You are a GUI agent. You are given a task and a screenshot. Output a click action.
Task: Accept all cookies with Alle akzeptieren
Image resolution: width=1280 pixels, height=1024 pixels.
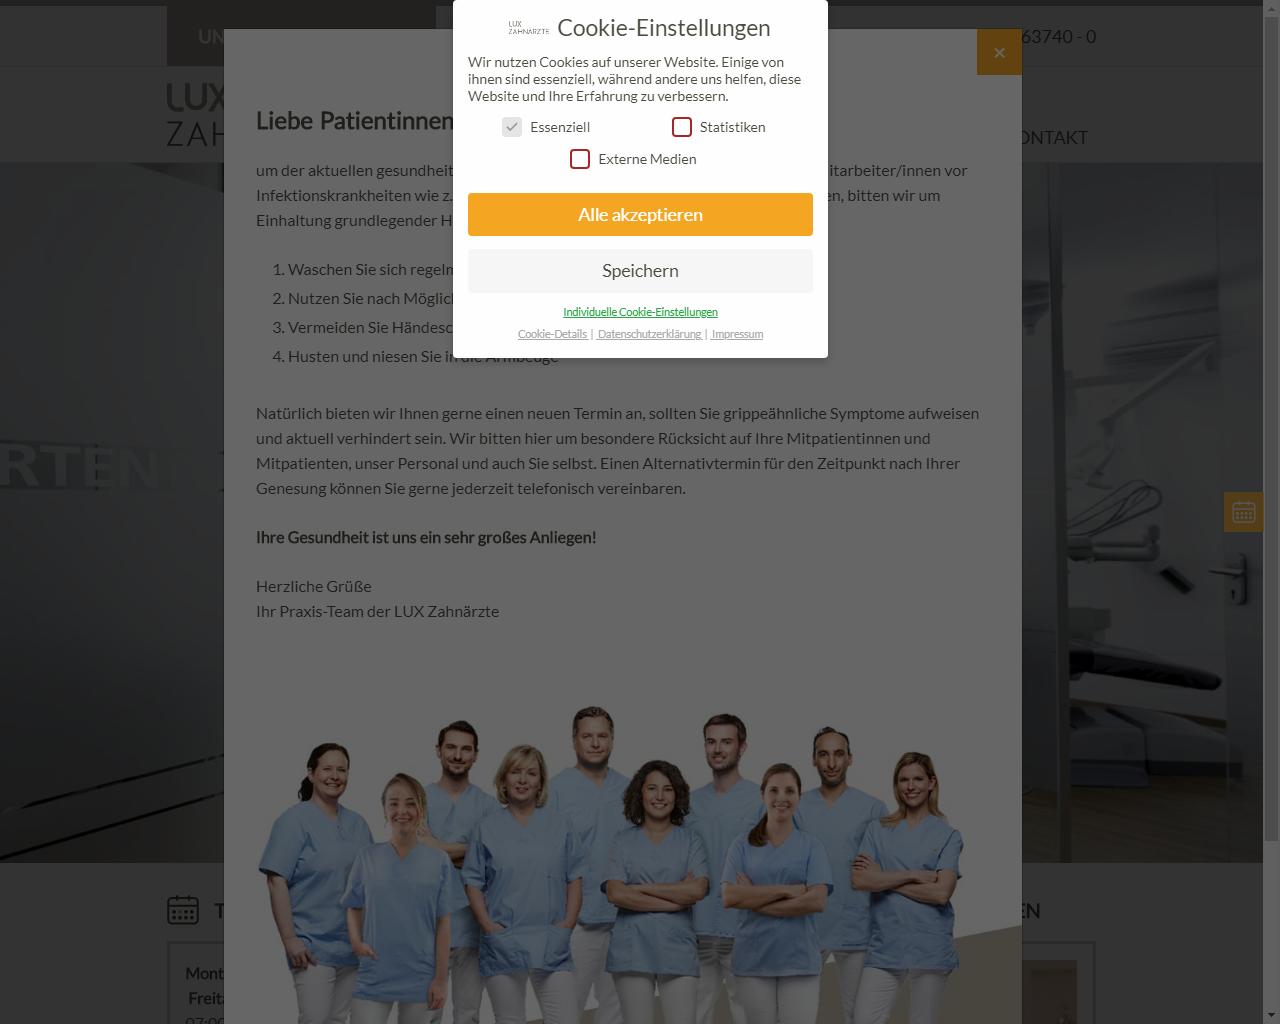click(640, 215)
